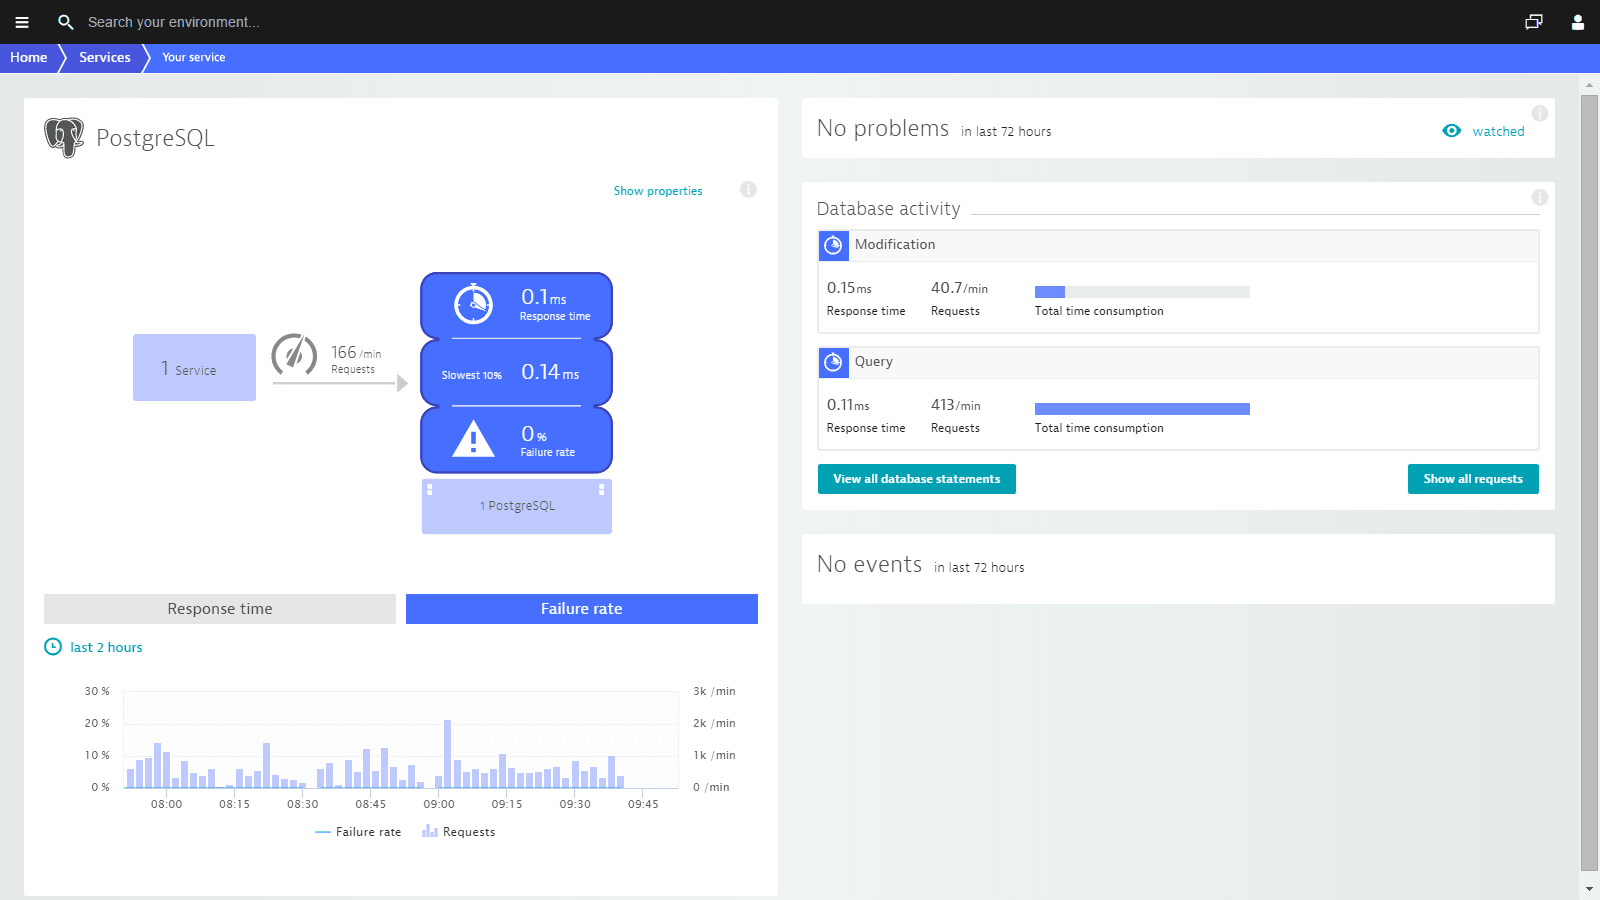1600x900 pixels.
Task: Open the last 2 hours timeframe selector
Action: [x=93, y=647]
